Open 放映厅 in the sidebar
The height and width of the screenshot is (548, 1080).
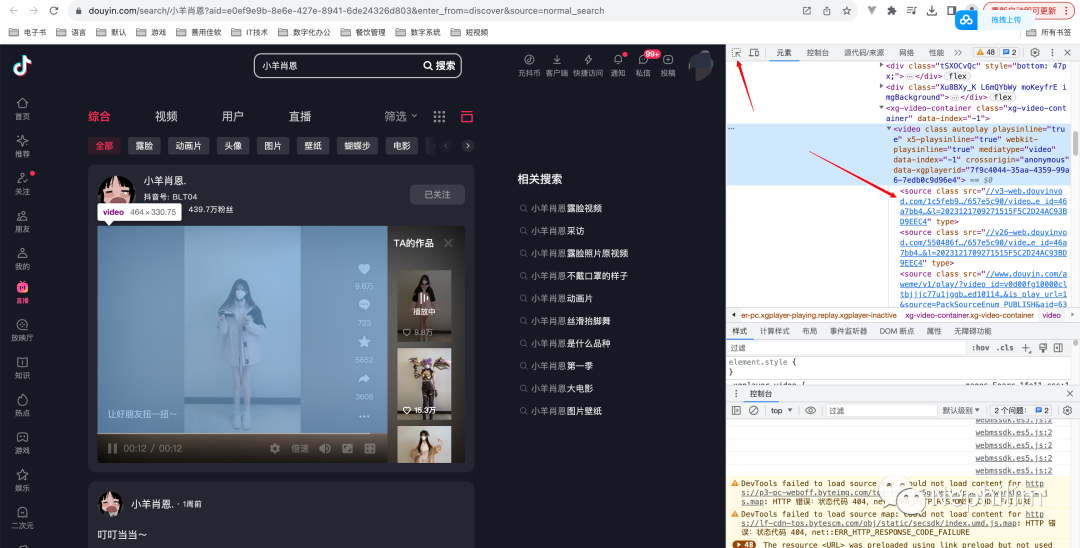(23, 330)
